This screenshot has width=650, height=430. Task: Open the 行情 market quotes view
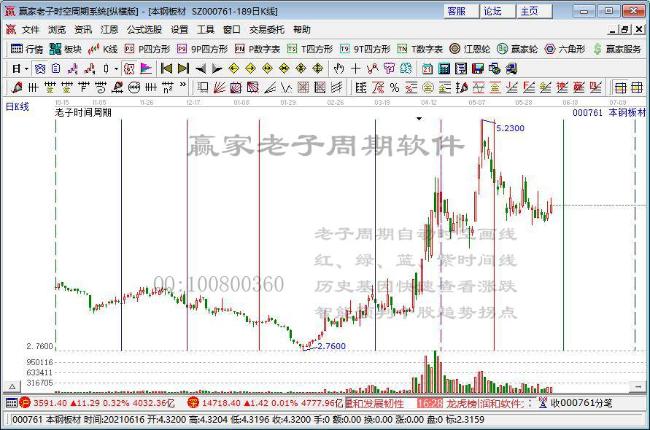27,49
